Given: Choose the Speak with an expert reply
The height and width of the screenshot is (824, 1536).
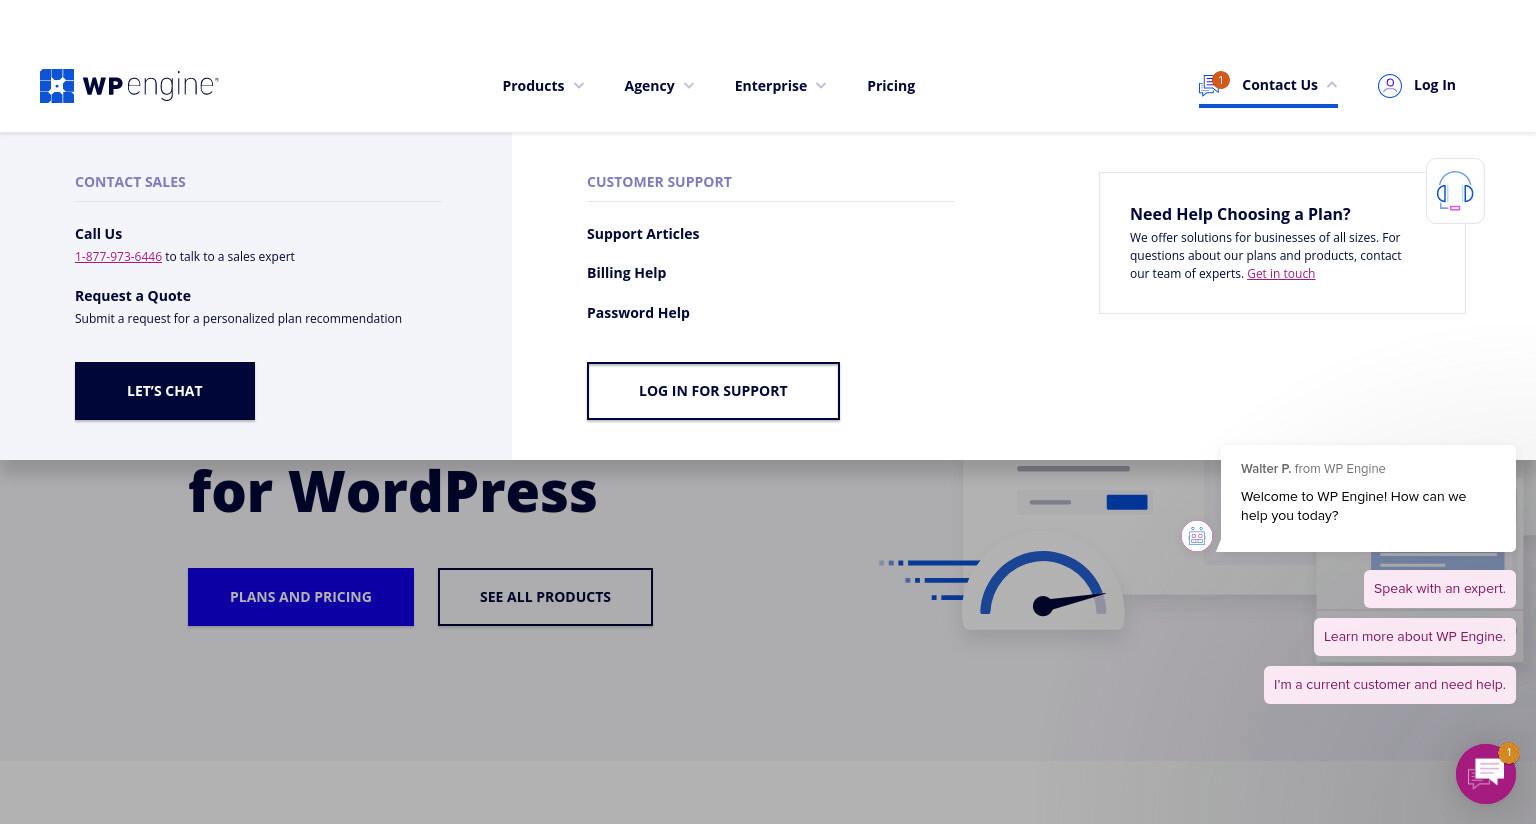Looking at the screenshot, I should coord(1440,589).
